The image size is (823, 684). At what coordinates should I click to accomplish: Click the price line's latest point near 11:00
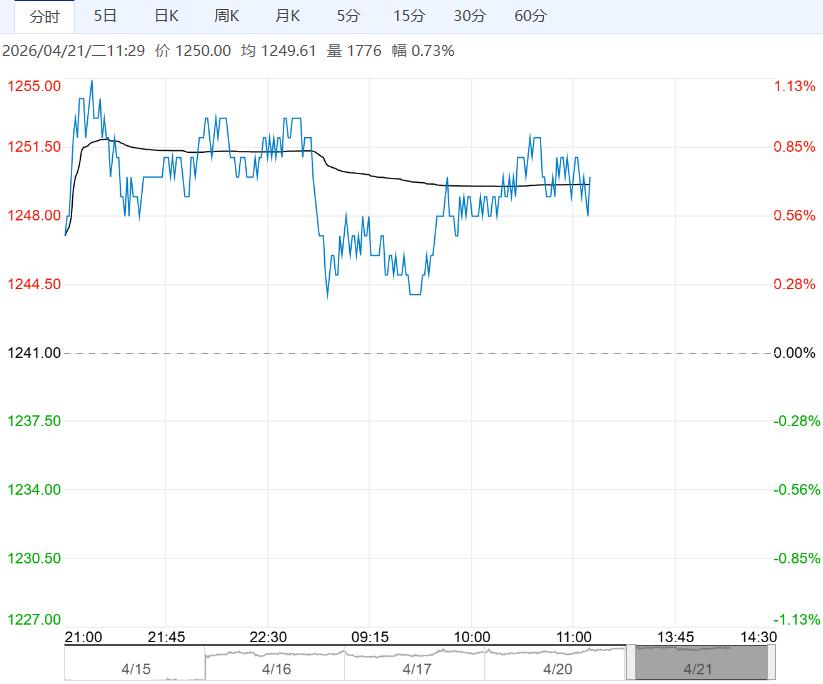click(x=590, y=178)
